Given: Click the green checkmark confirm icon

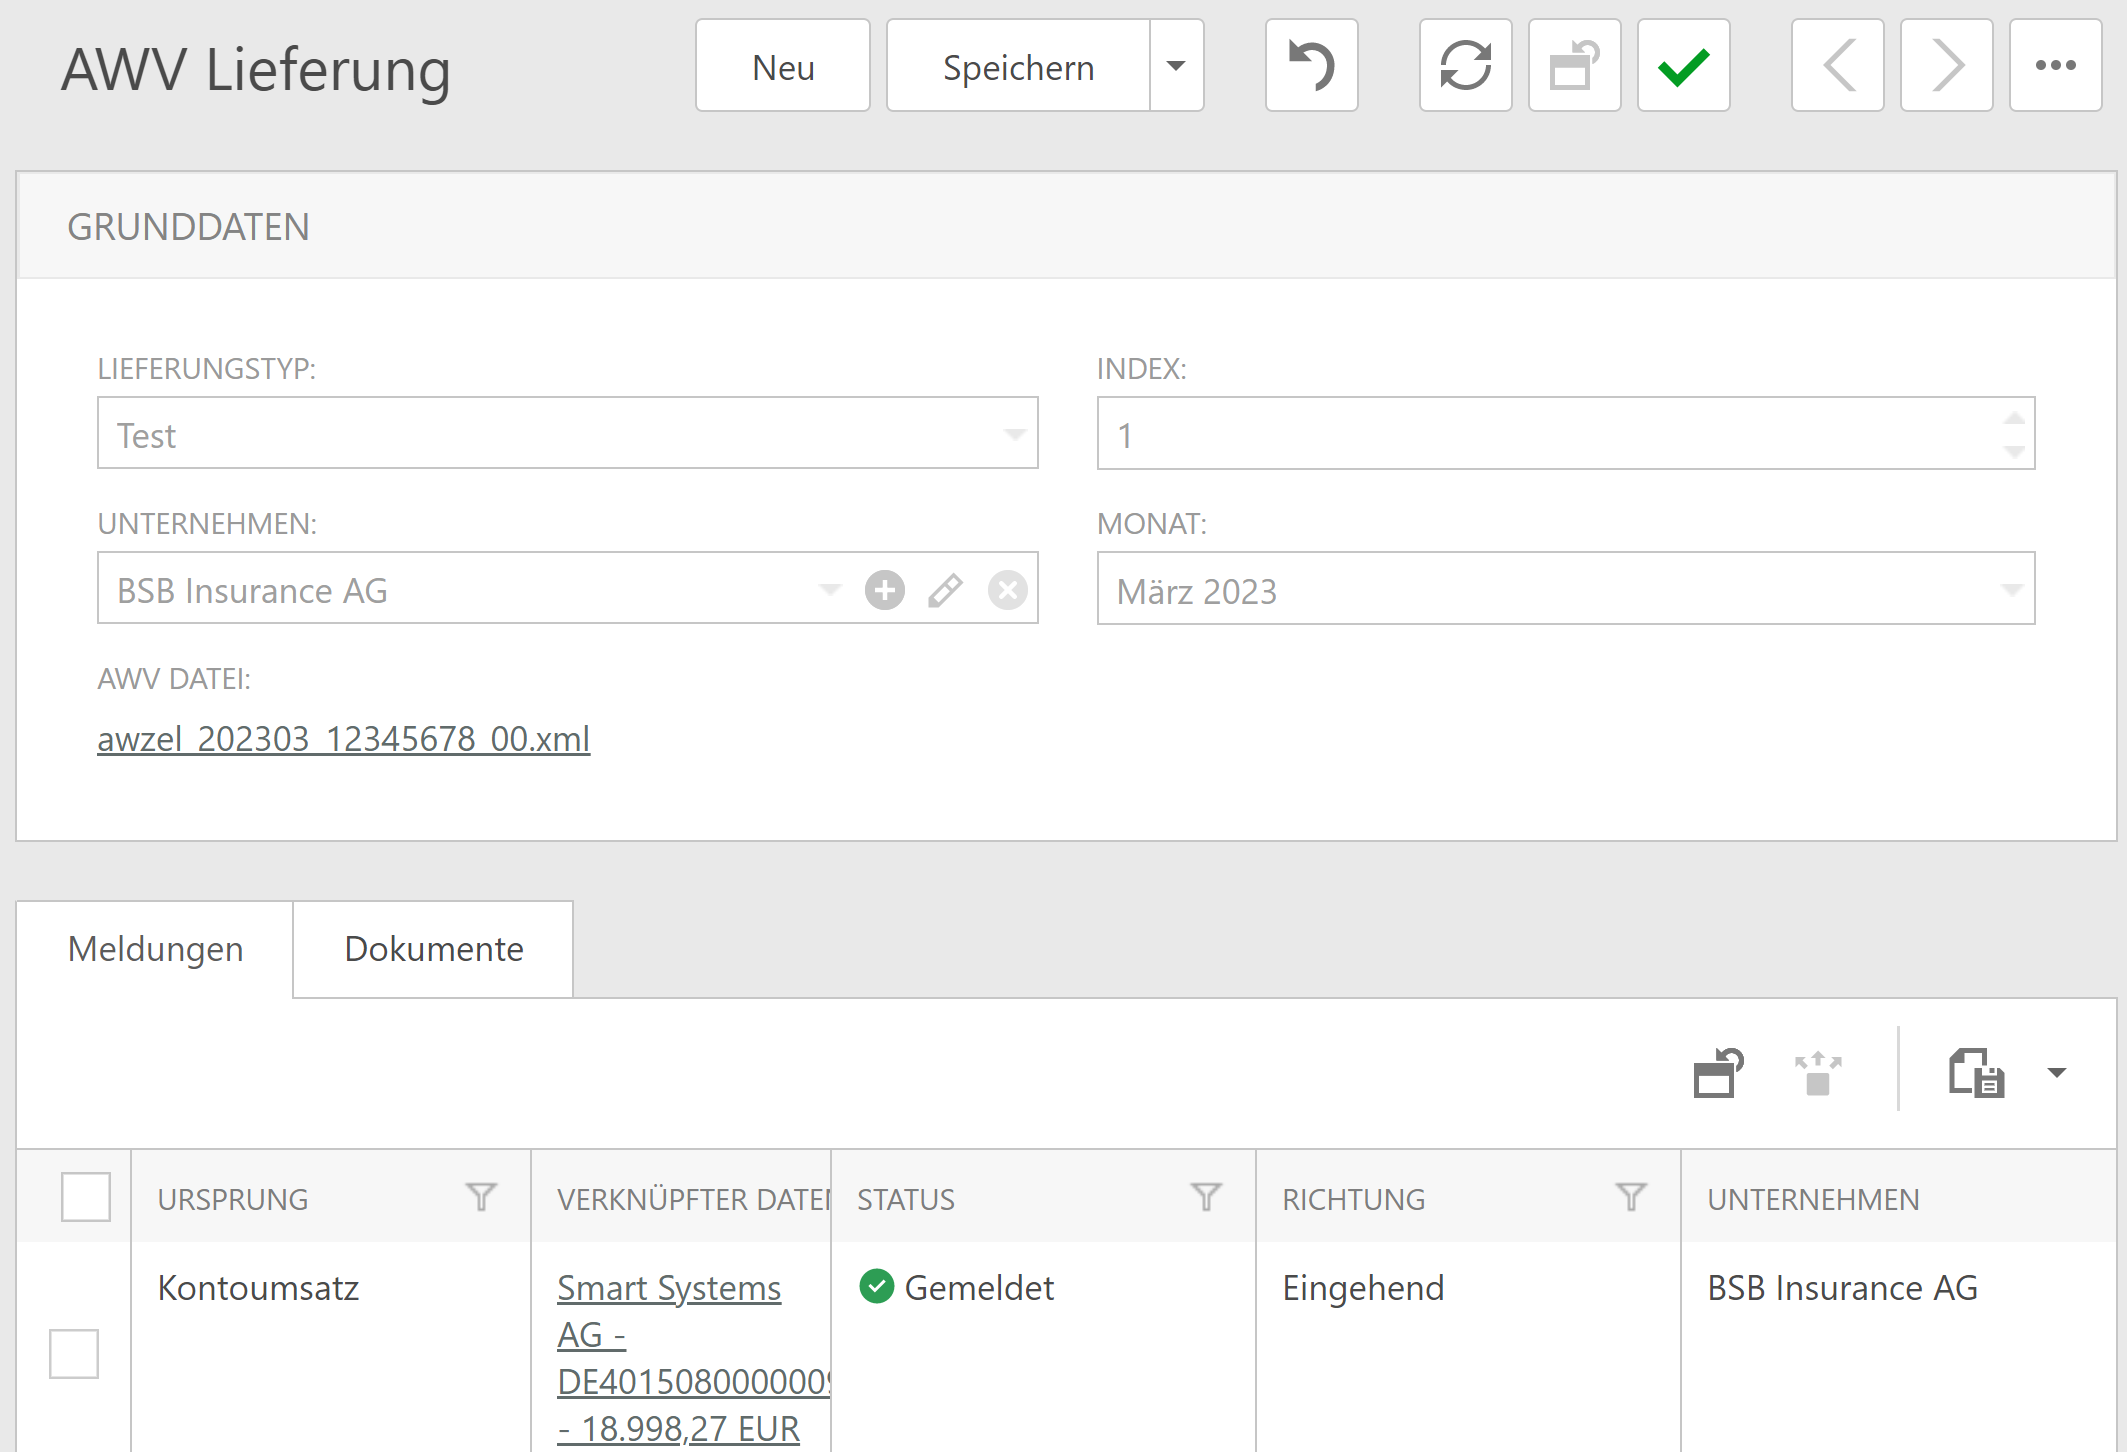Looking at the screenshot, I should click(1683, 66).
